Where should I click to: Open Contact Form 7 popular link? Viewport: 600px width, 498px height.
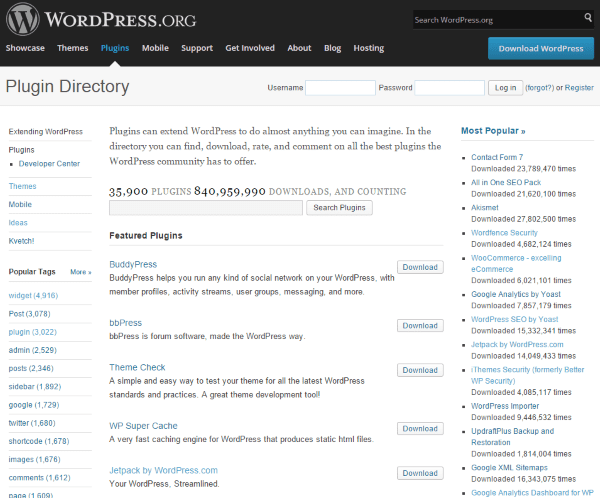497,157
